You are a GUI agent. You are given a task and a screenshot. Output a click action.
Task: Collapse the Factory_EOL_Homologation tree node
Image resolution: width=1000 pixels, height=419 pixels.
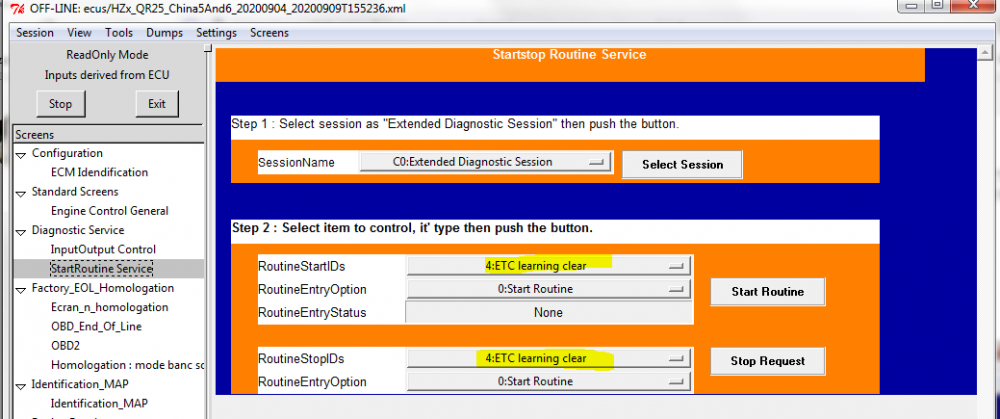21,289
